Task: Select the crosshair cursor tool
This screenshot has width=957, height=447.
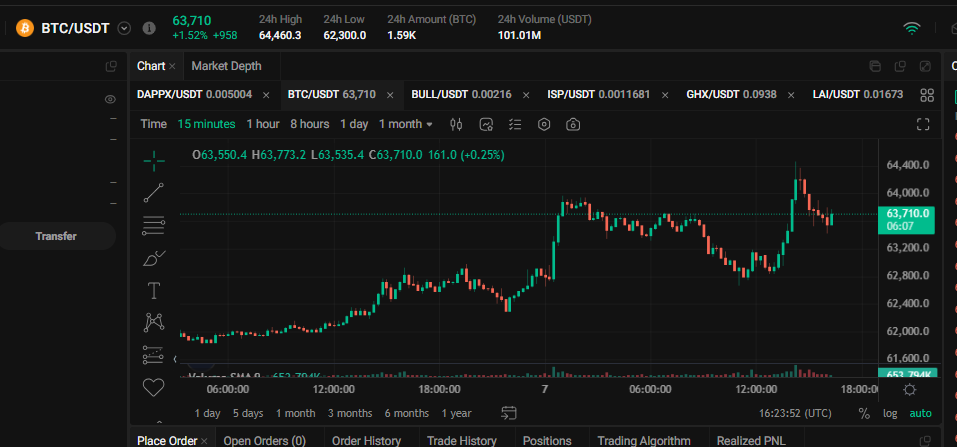Action: tap(154, 161)
